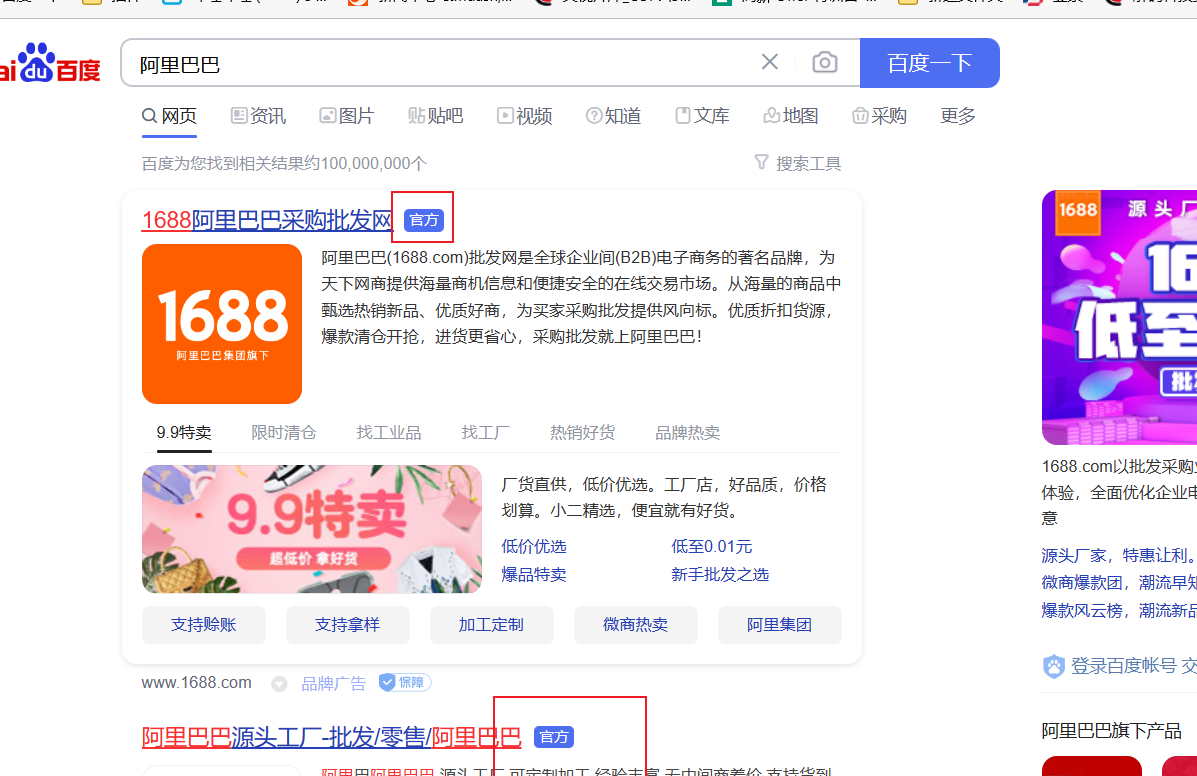Click the orange 1688 logo thumbnail
This screenshot has height=776, width=1197.
point(222,324)
